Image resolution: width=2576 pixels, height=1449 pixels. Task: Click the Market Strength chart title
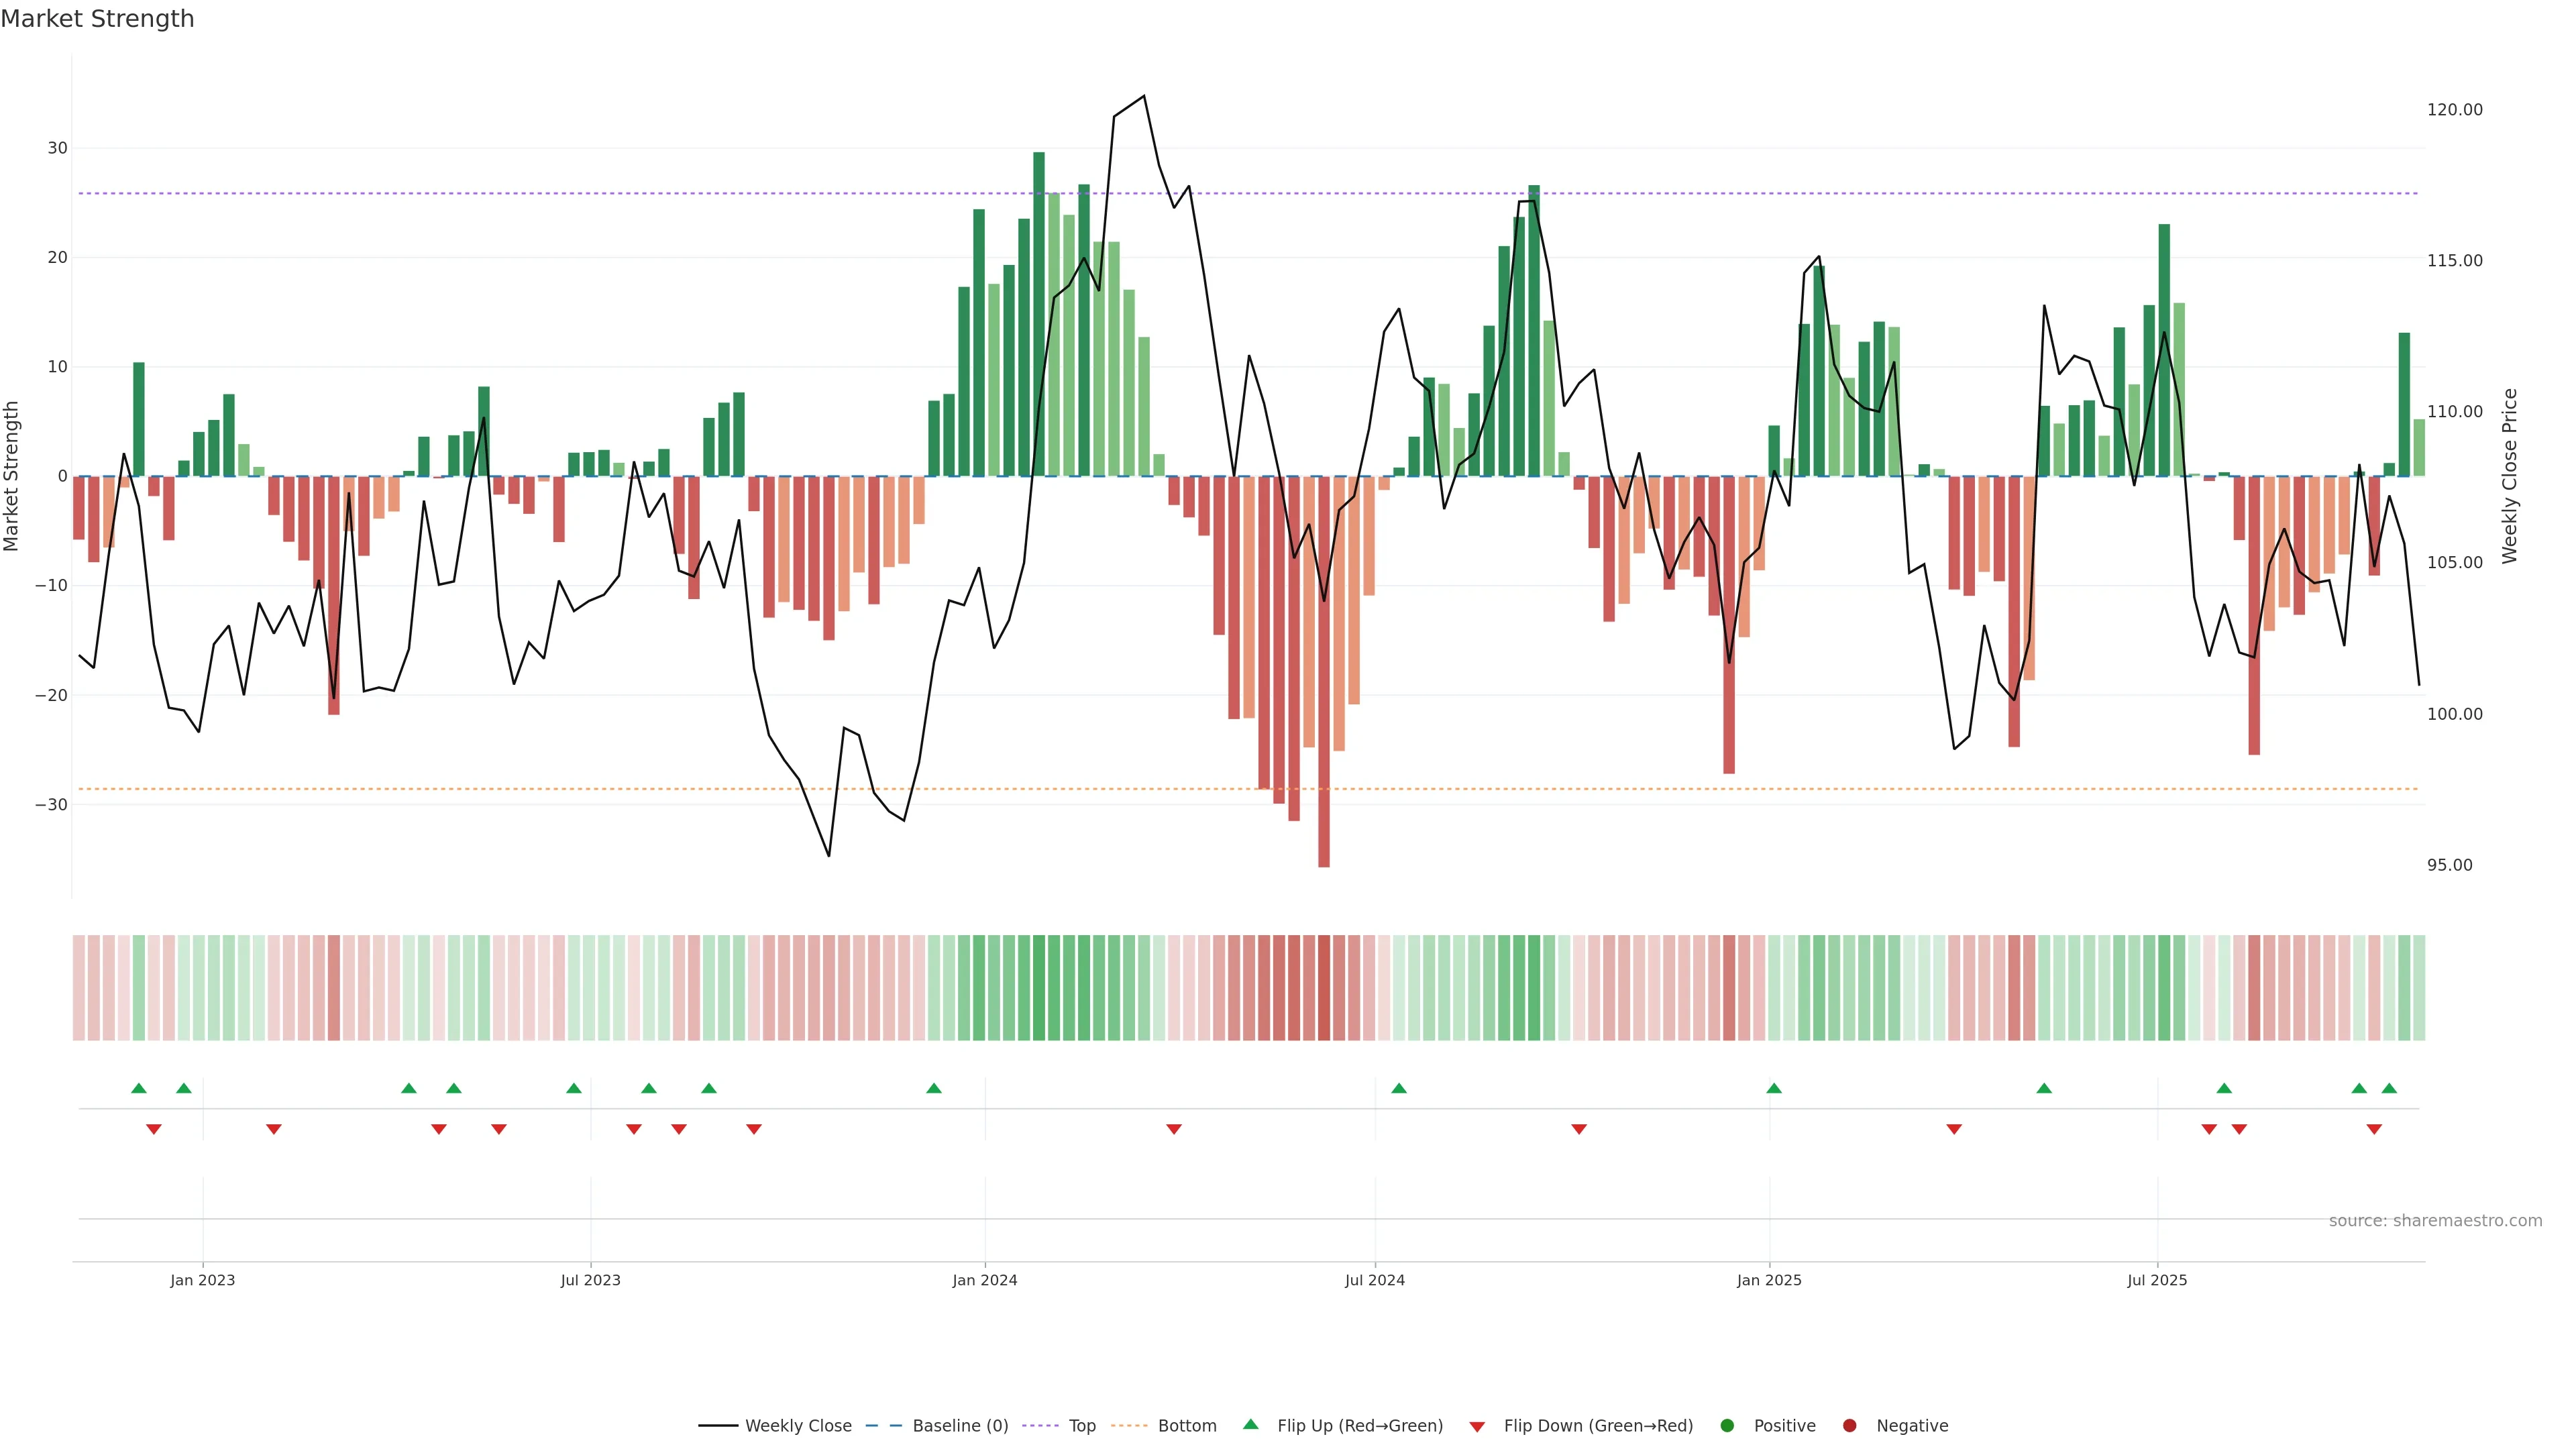(97, 19)
